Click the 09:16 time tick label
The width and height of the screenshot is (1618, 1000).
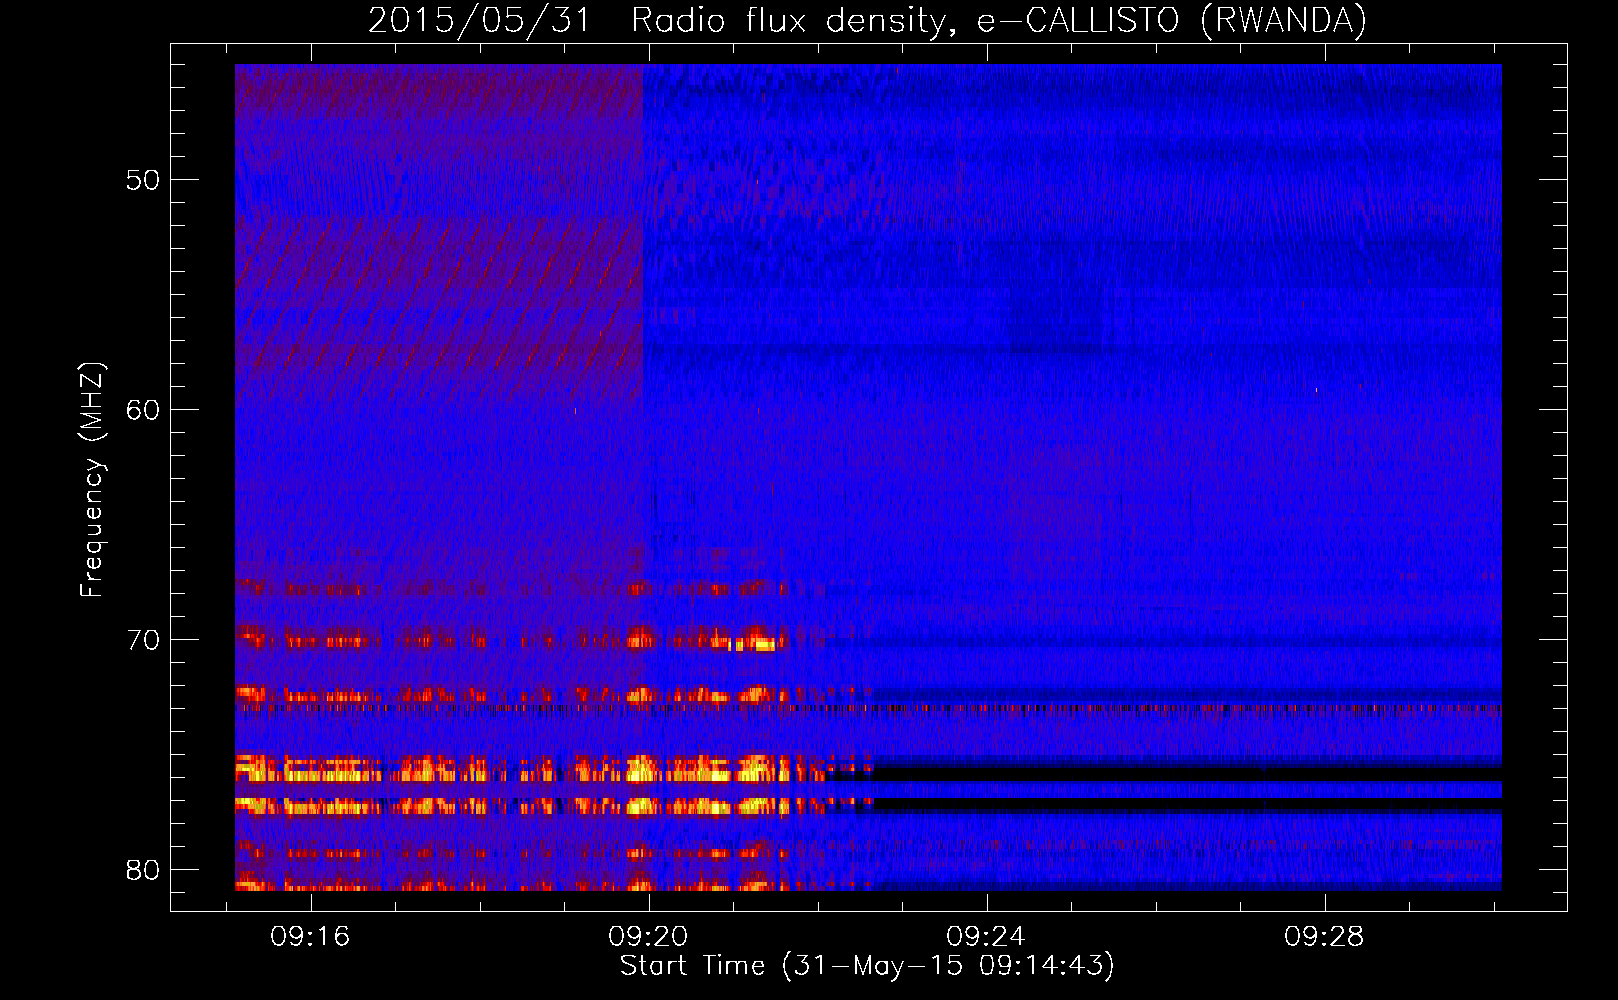(x=310, y=937)
